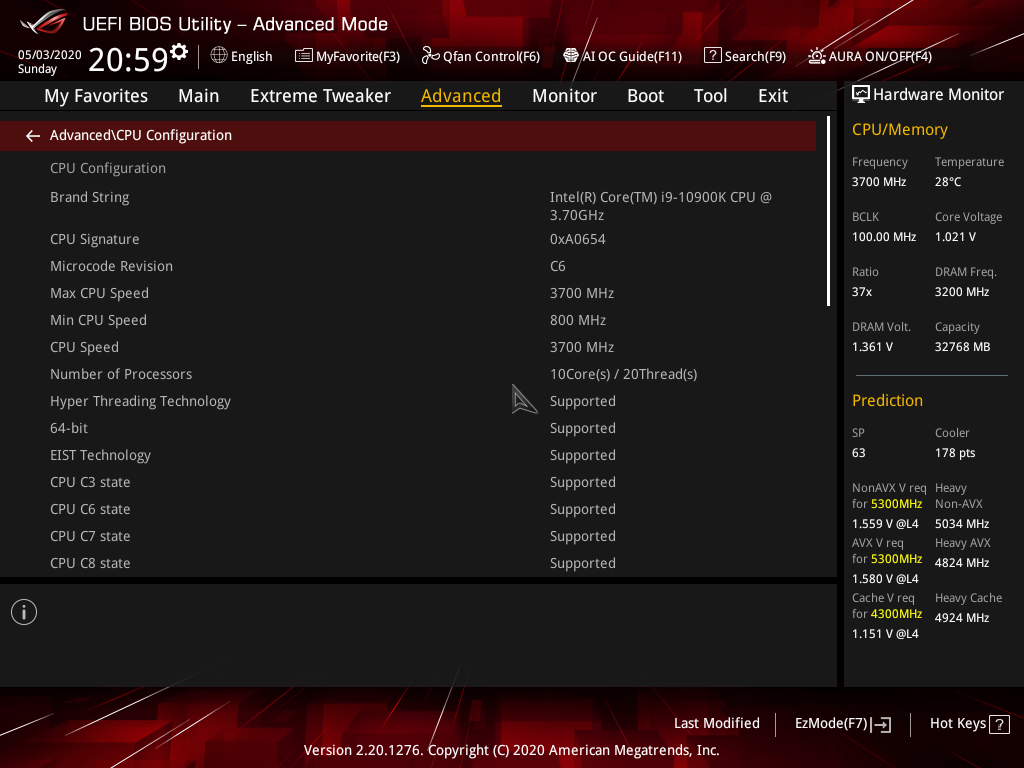Click the 64-bit label
Screen dimensions: 1024x768
69,428
